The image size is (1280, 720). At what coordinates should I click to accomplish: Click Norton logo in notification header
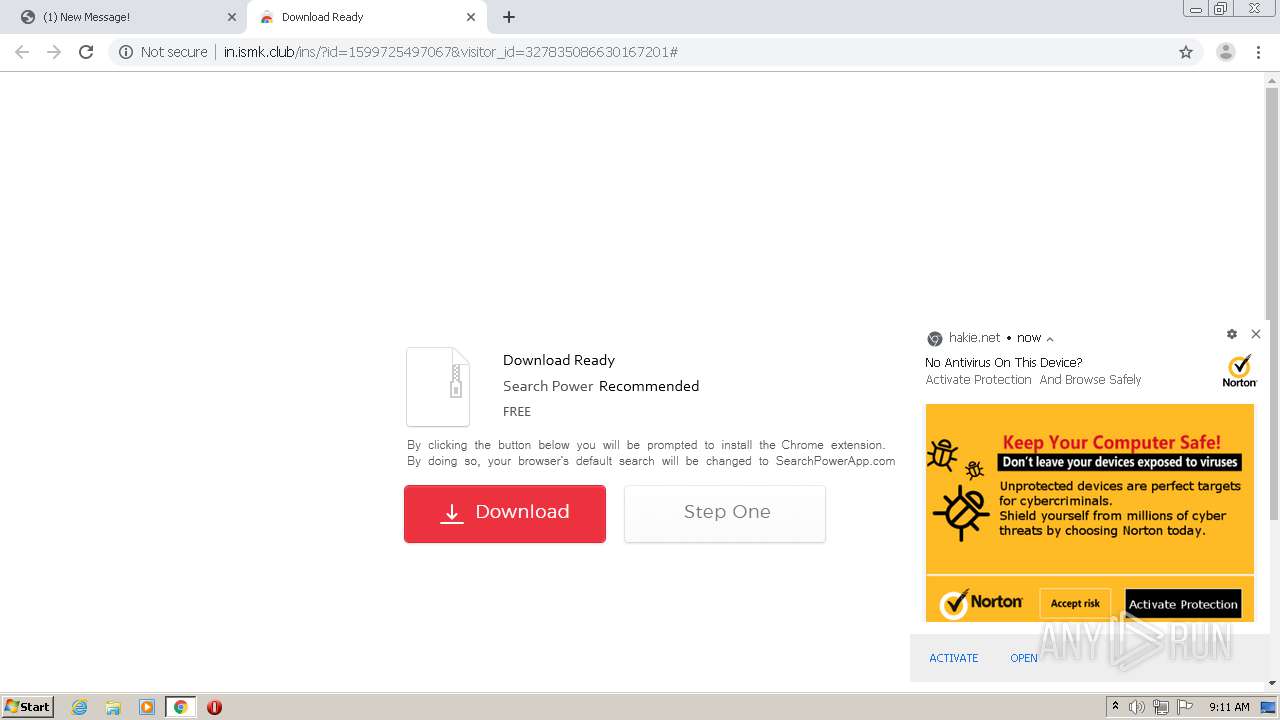click(1240, 371)
